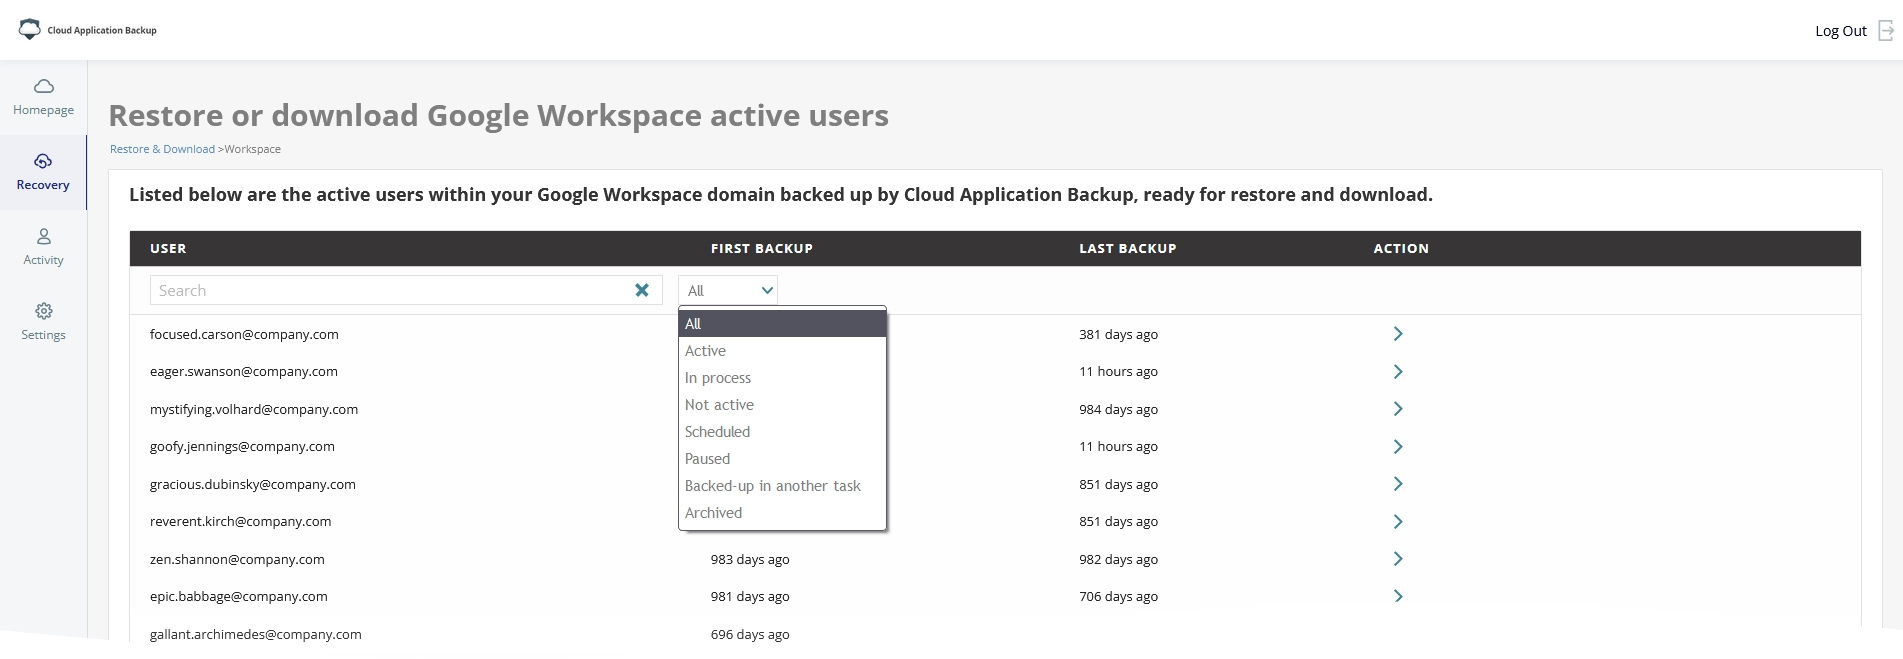The image size is (1903, 659).
Task: Click the '984 days ago' last backup cell
Action: tap(1119, 410)
